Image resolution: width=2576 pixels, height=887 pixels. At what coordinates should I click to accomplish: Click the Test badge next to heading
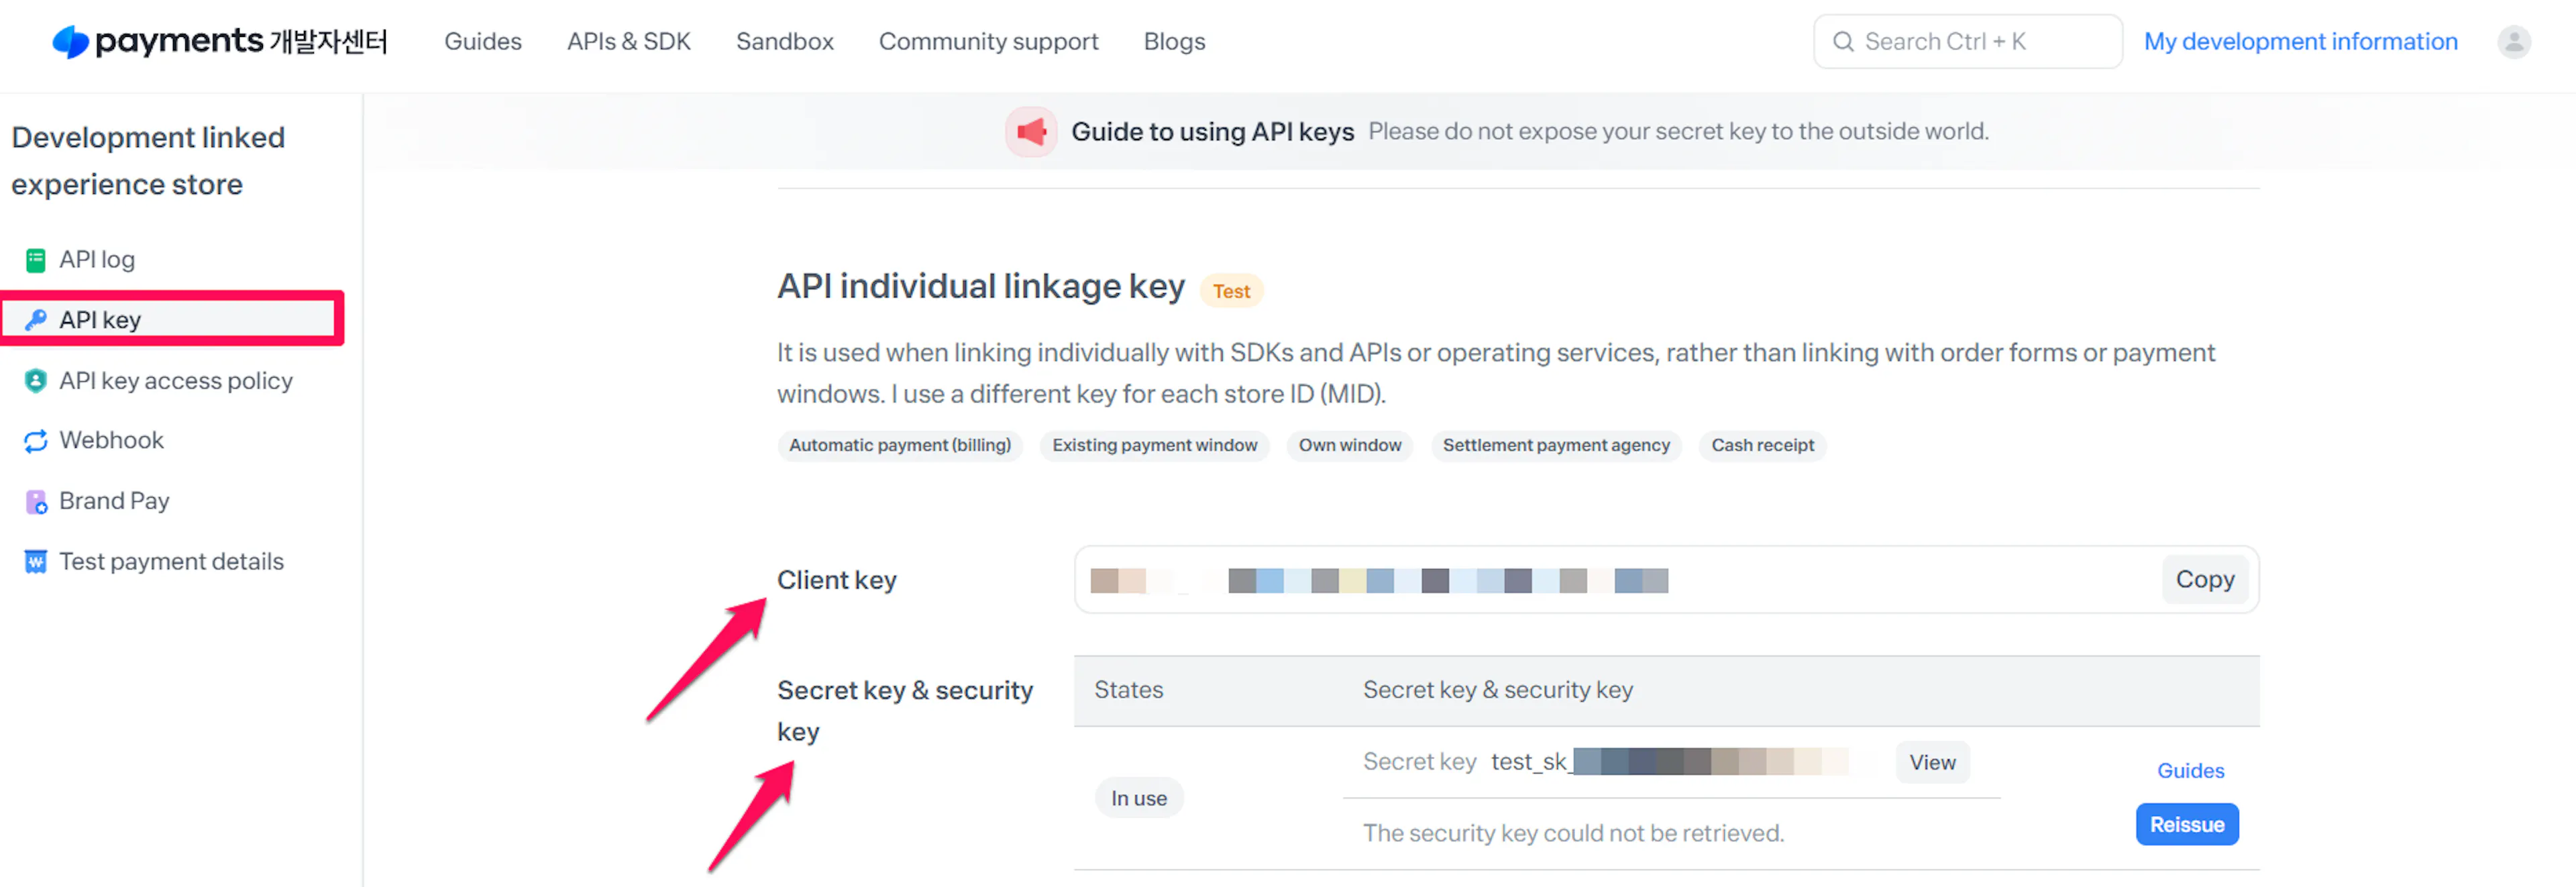tap(1231, 291)
